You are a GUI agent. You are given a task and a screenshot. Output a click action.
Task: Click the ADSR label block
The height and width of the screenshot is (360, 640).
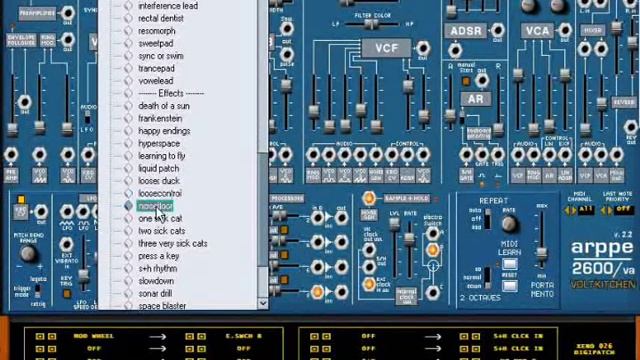[x=466, y=31]
